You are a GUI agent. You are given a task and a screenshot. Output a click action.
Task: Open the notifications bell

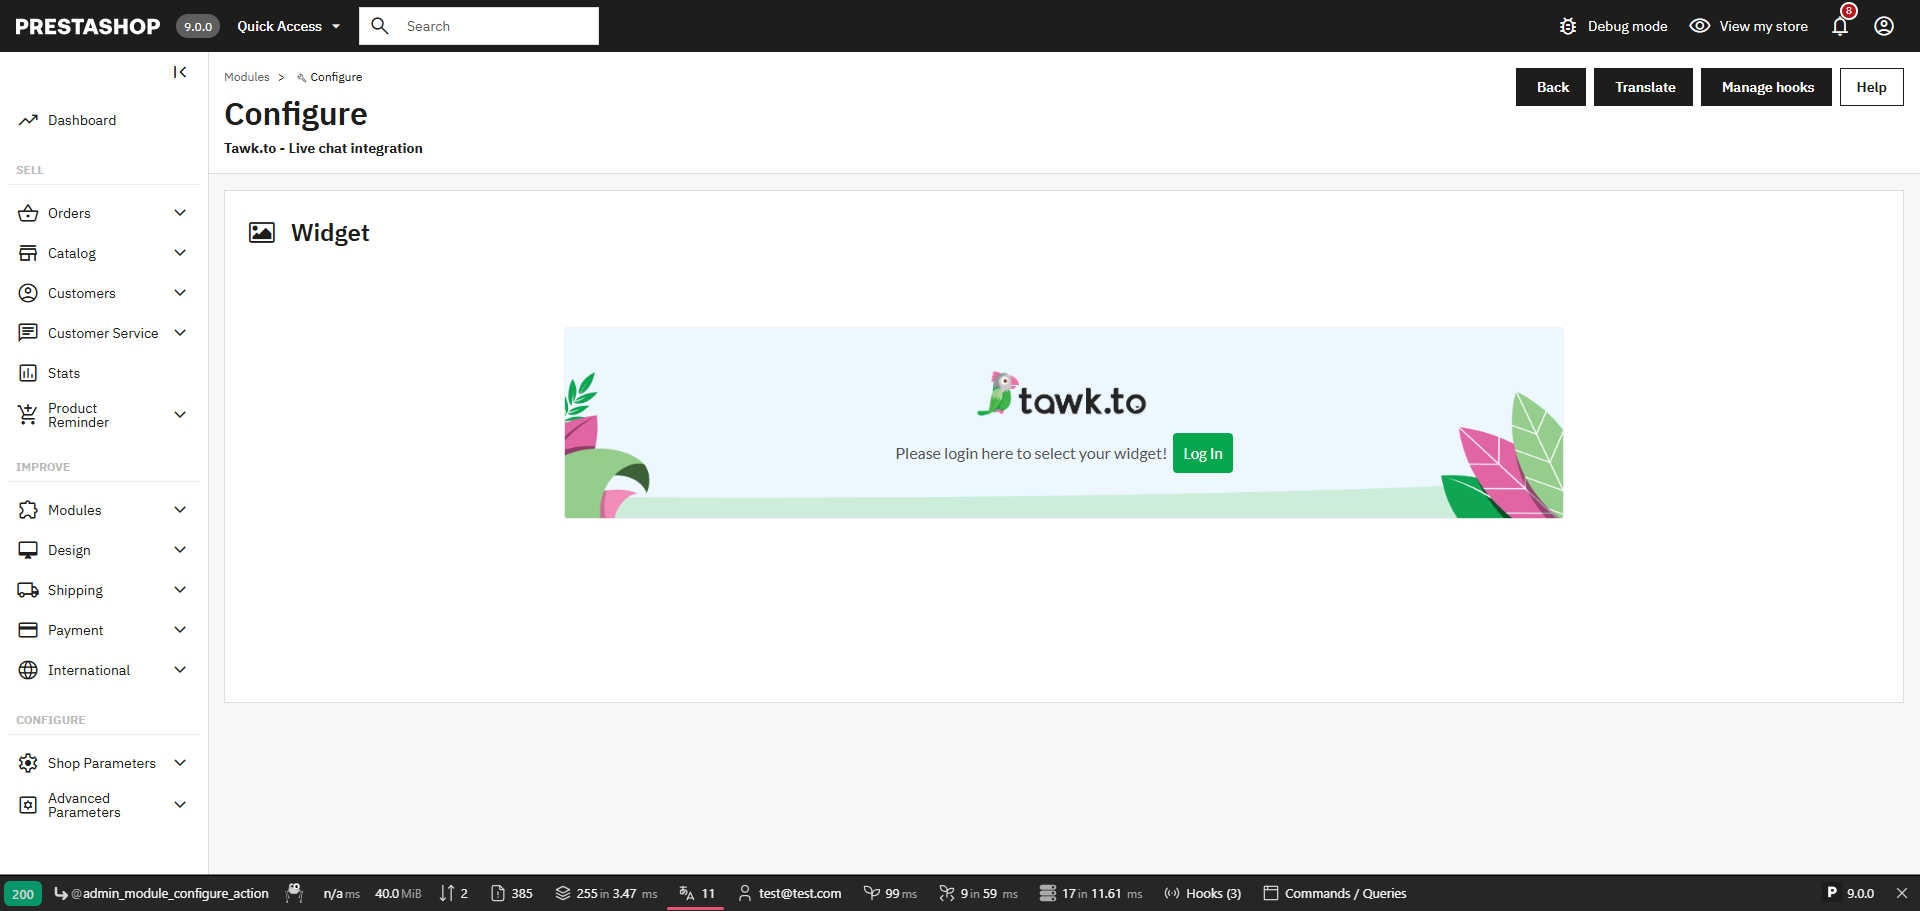pos(1840,26)
